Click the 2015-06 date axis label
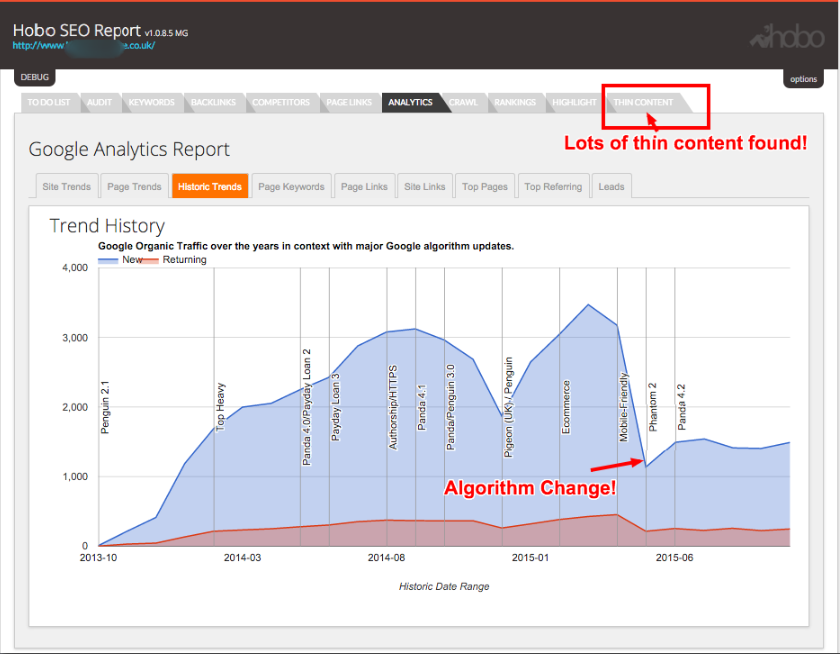This screenshot has width=840, height=654. pos(674,558)
